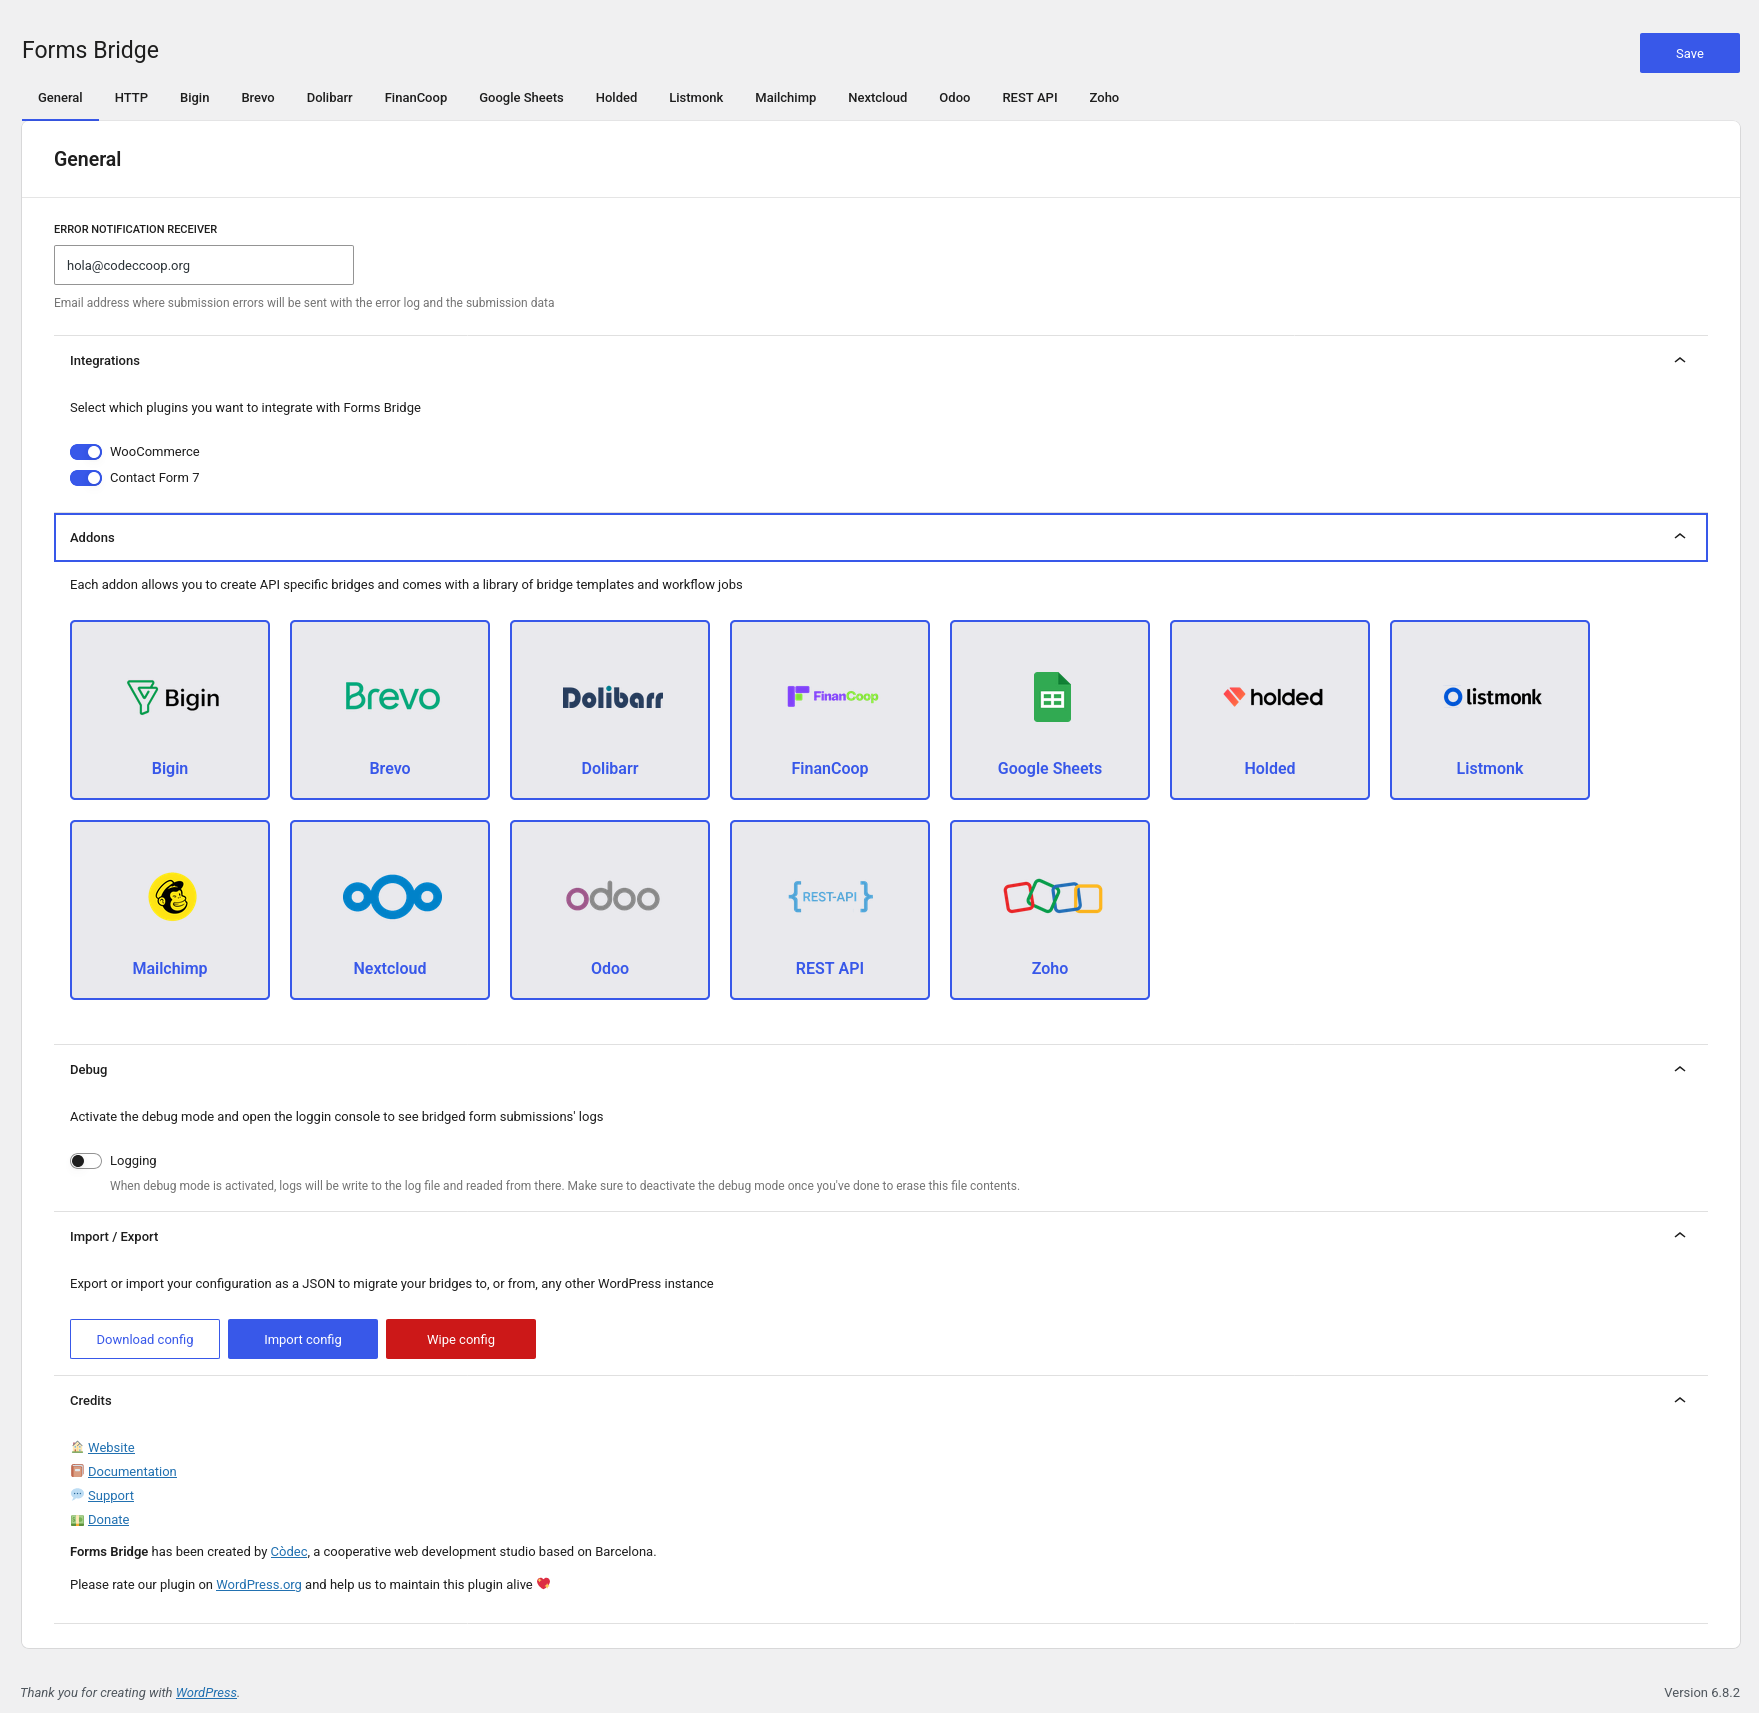Image resolution: width=1759 pixels, height=1713 pixels.
Task: Click the Brevo logo icon
Action: point(392,696)
